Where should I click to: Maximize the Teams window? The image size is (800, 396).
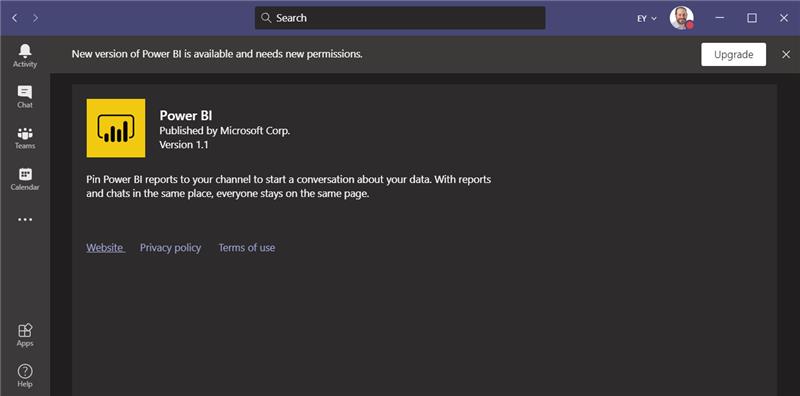[752, 18]
